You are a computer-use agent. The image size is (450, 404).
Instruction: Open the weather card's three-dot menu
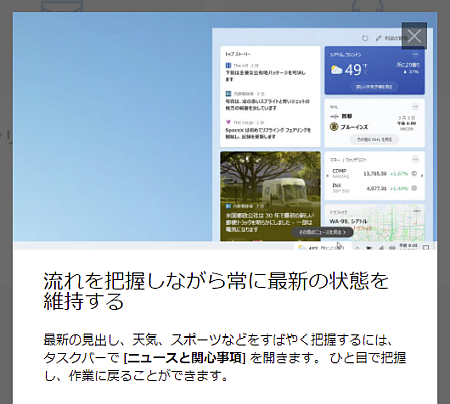tap(415, 54)
